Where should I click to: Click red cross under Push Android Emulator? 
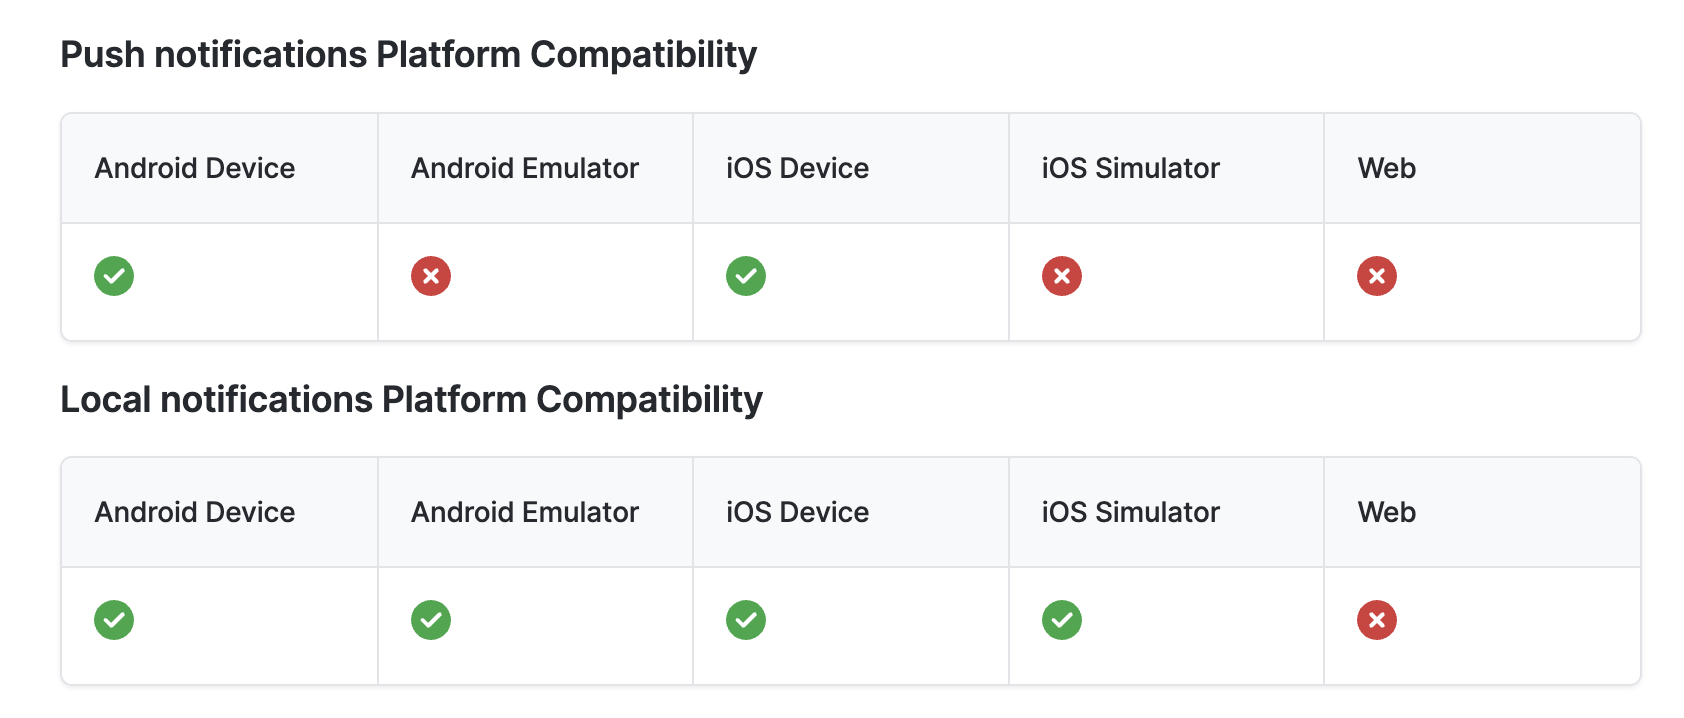(x=431, y=276)
